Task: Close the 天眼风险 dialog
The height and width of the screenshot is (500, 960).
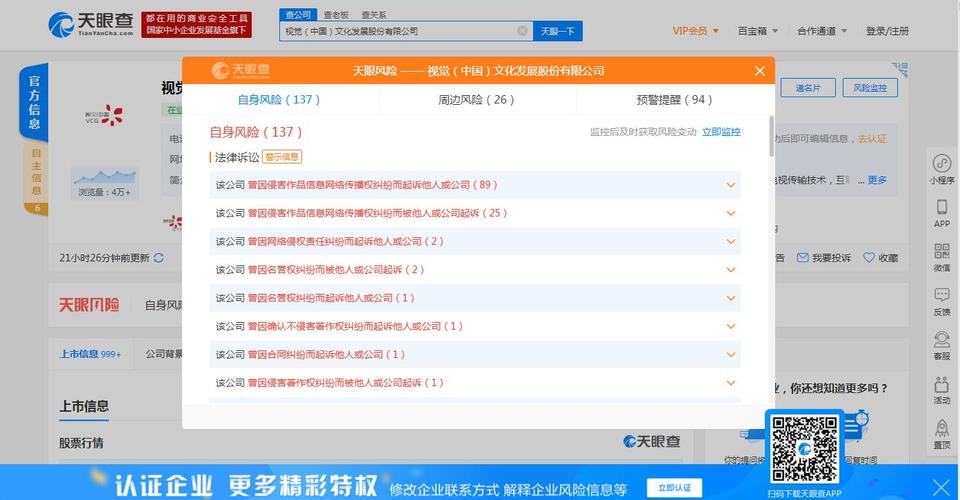Action: [760, 71]
